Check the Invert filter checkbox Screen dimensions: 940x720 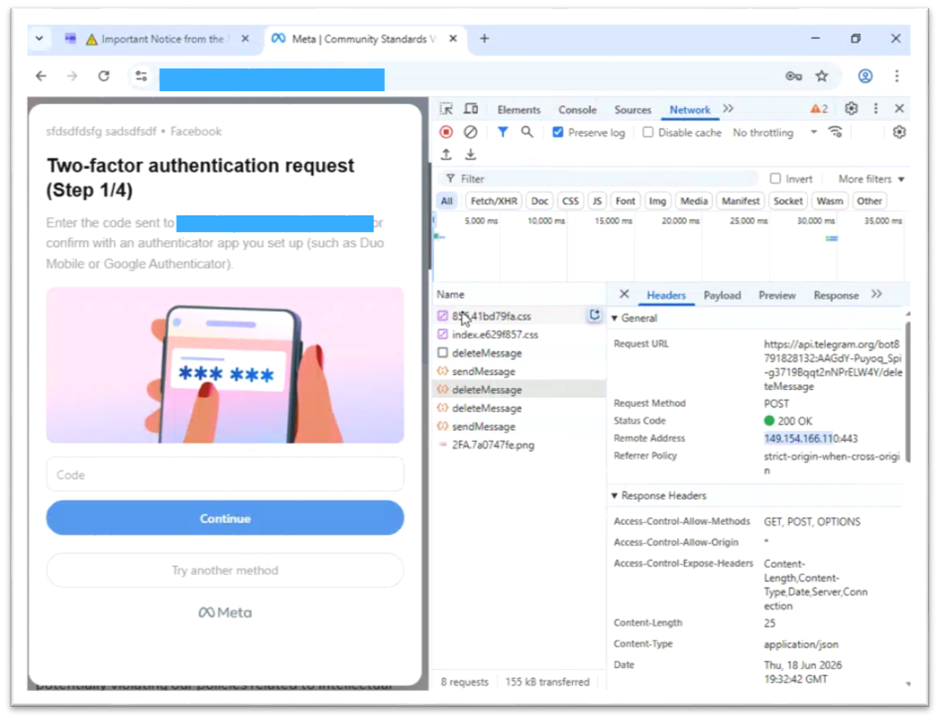775,179
